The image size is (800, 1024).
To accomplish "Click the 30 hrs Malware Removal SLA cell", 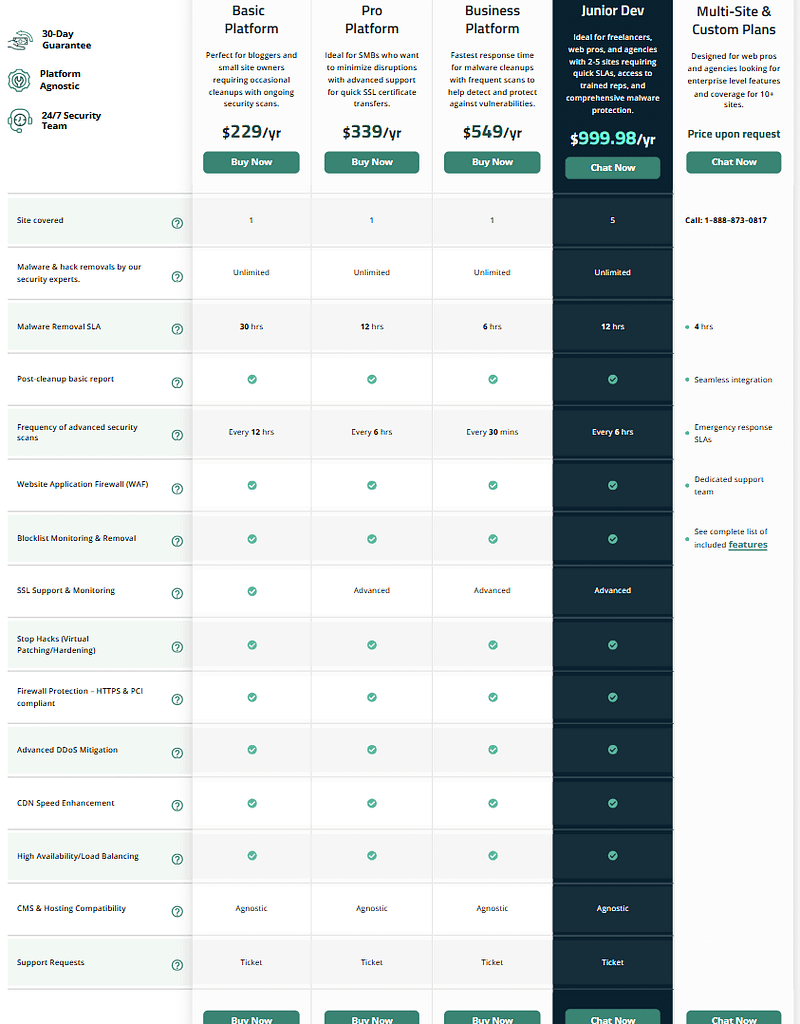I will pos(251,327).
